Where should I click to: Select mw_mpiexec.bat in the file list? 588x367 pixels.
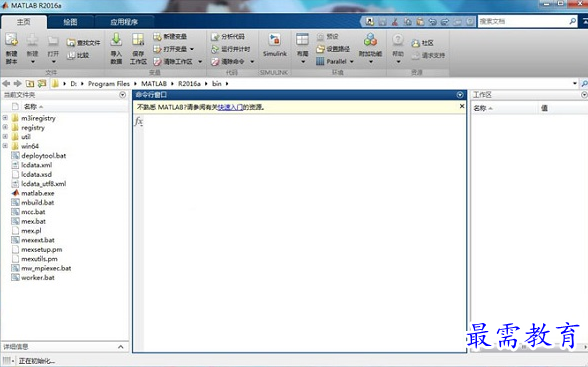click(46, 268)
